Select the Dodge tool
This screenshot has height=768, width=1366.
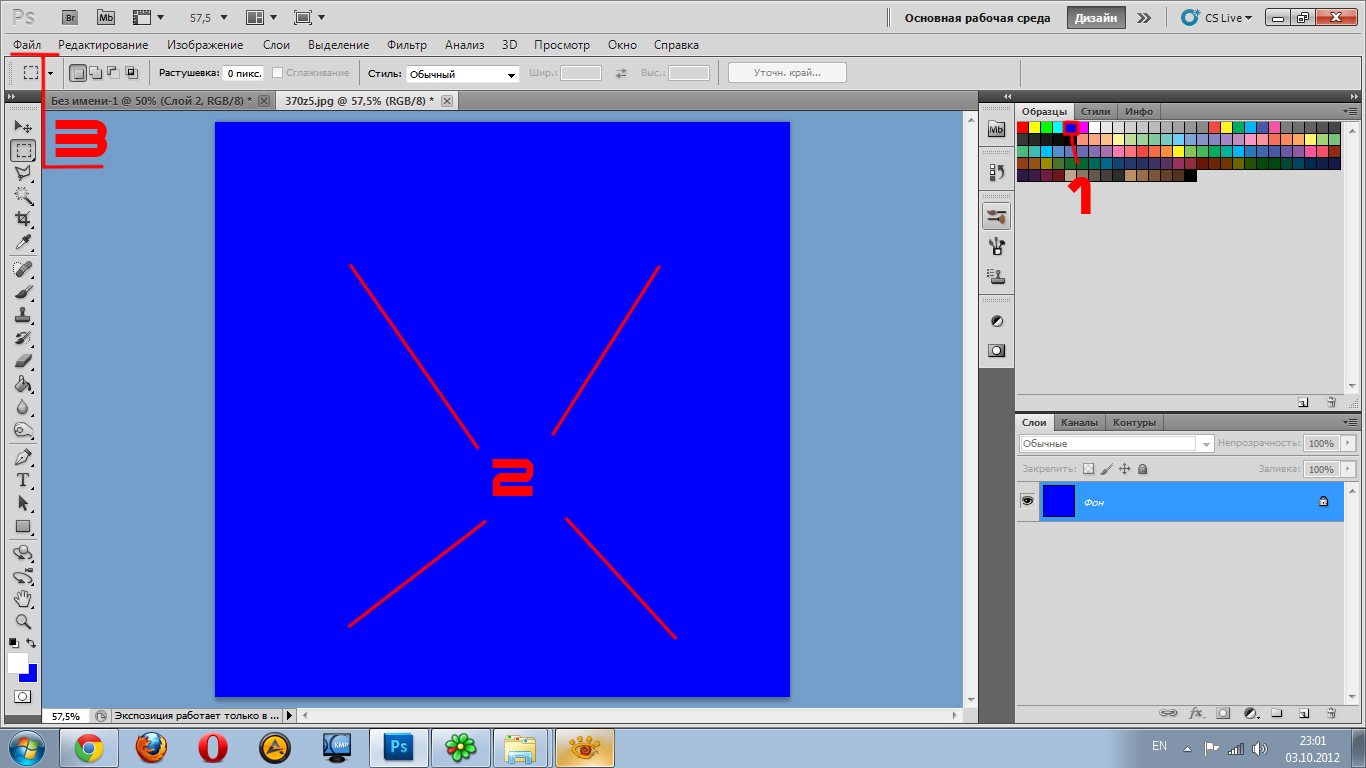click(x=23, y=431)
